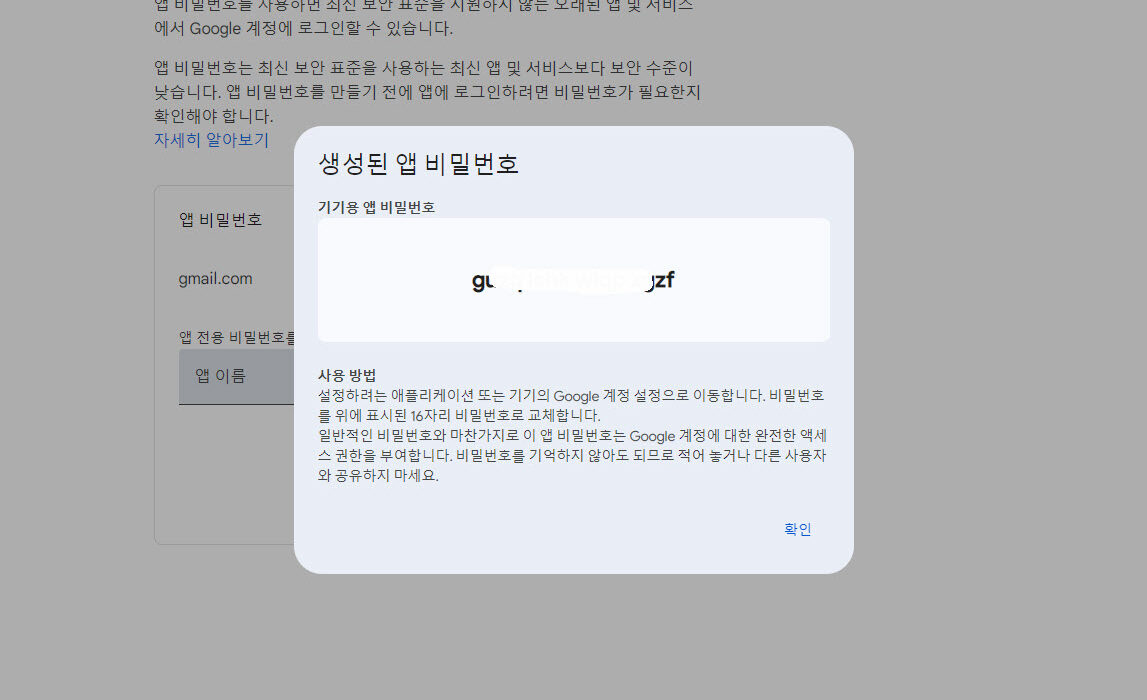Focus the 앱 이름 input field
The image size is (1147, 700).
coord(236,376)
